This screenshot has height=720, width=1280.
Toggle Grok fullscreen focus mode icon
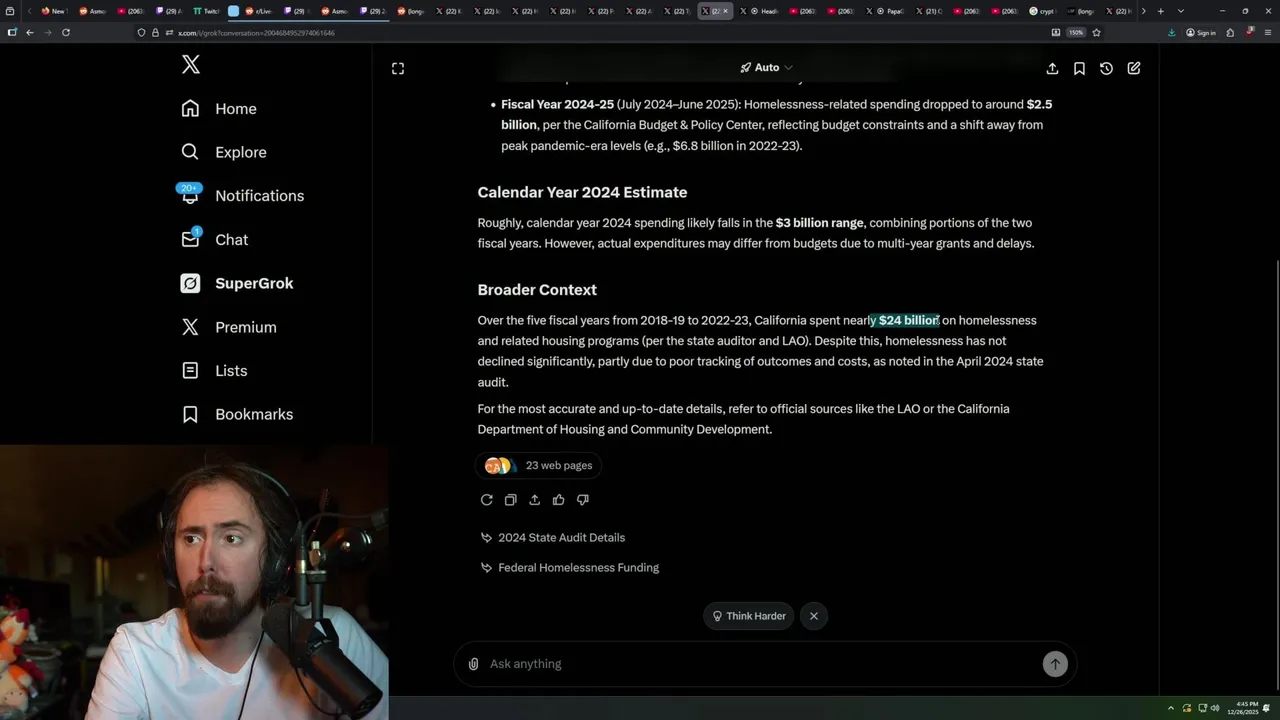tap(398, 68)
